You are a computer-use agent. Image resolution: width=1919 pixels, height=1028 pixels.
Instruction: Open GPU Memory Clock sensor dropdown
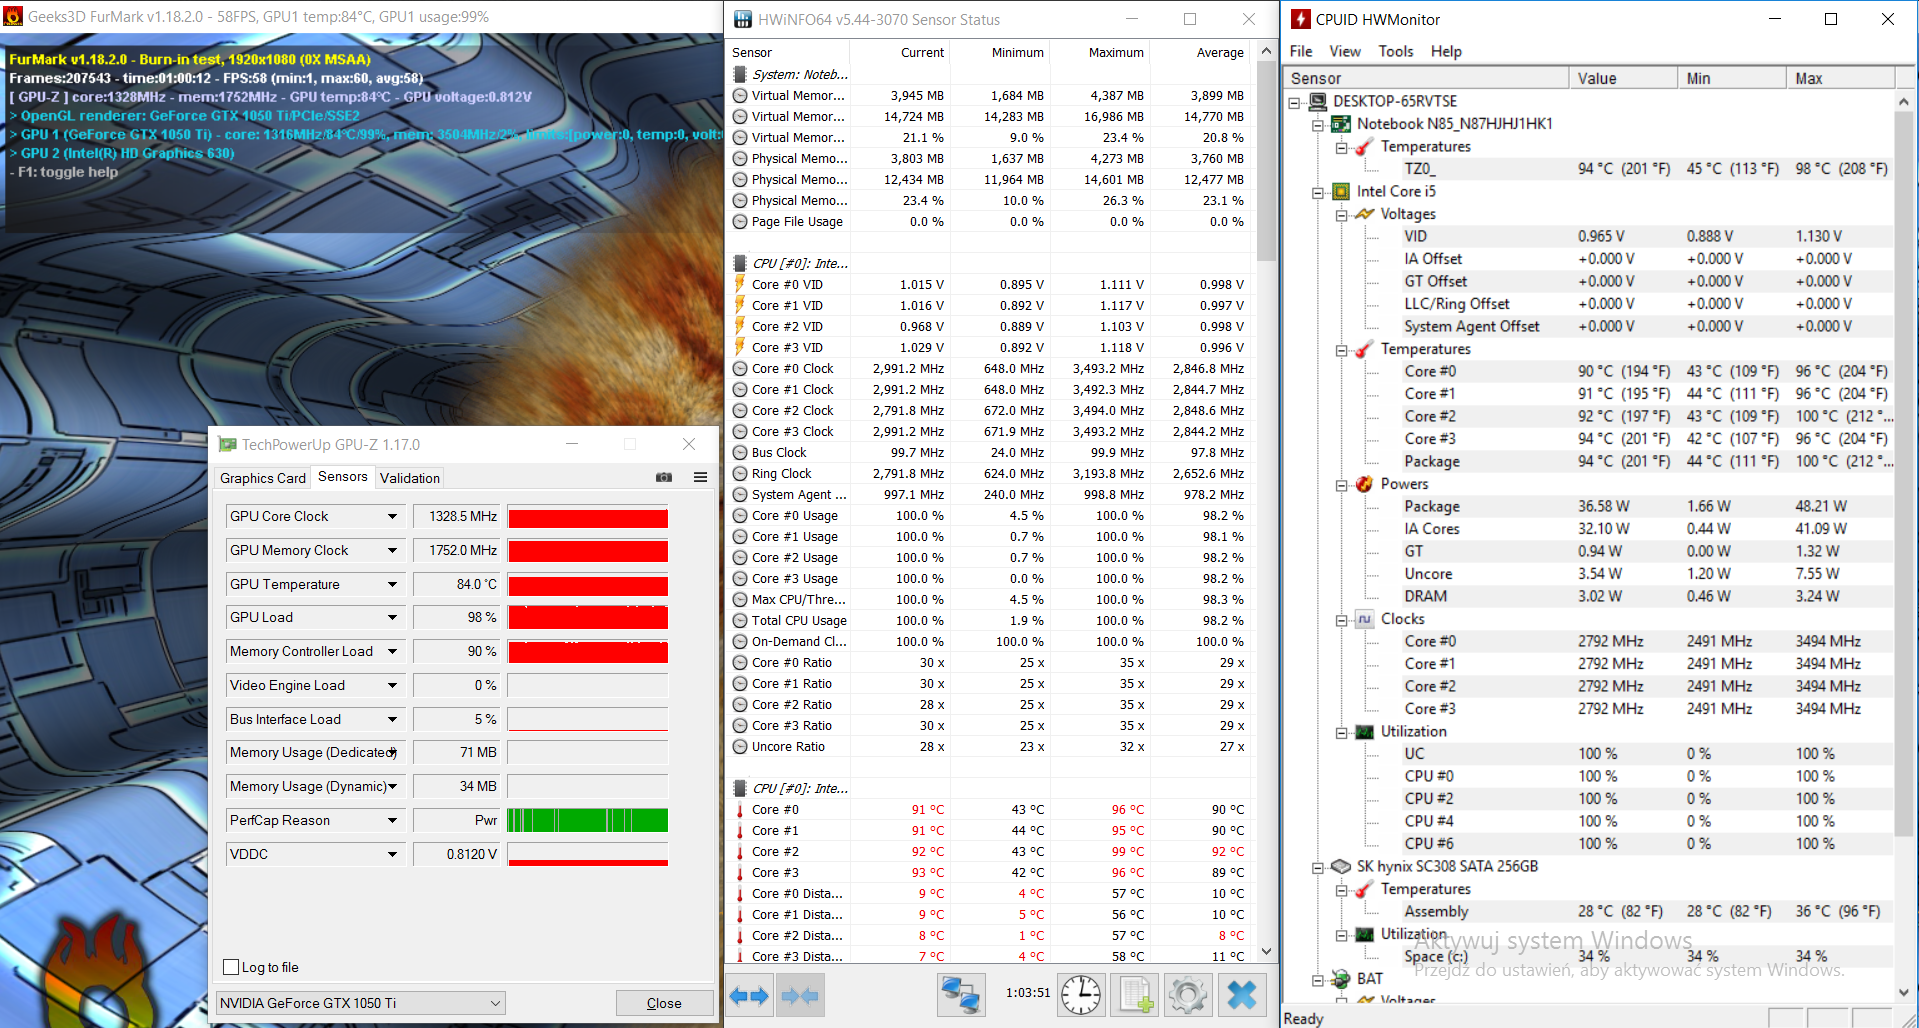click(x=392, y=550)
